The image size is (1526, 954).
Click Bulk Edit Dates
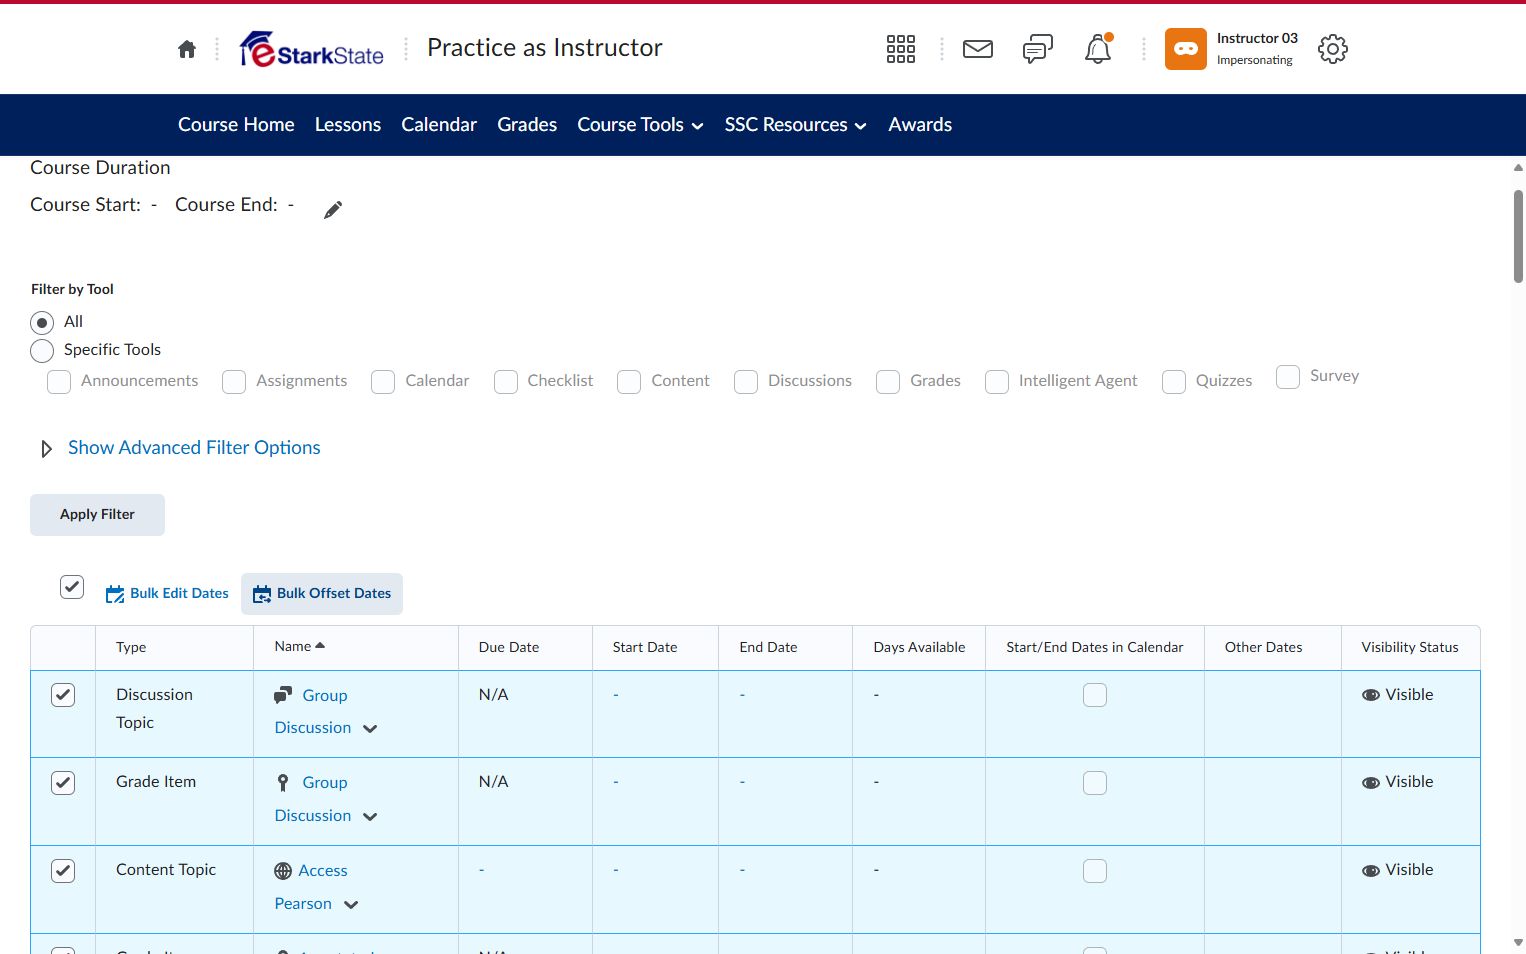[167, 594]
